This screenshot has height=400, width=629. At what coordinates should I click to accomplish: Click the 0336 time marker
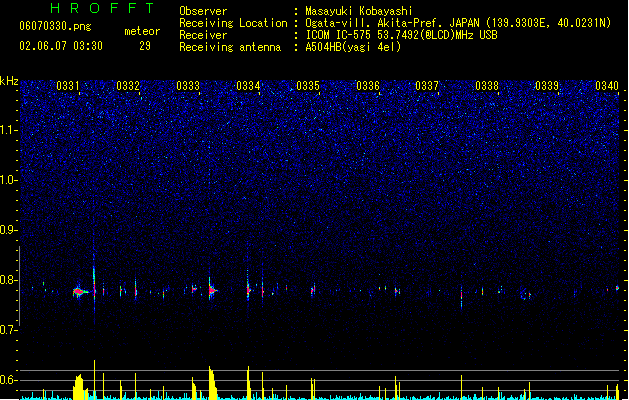(368, 86)
